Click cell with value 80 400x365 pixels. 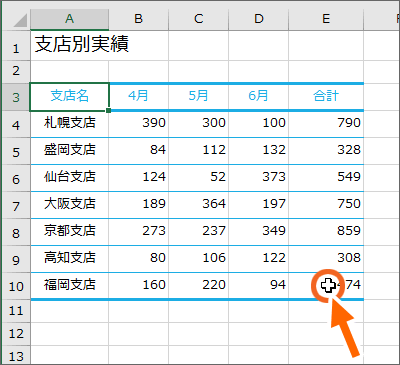coord(139,259)
